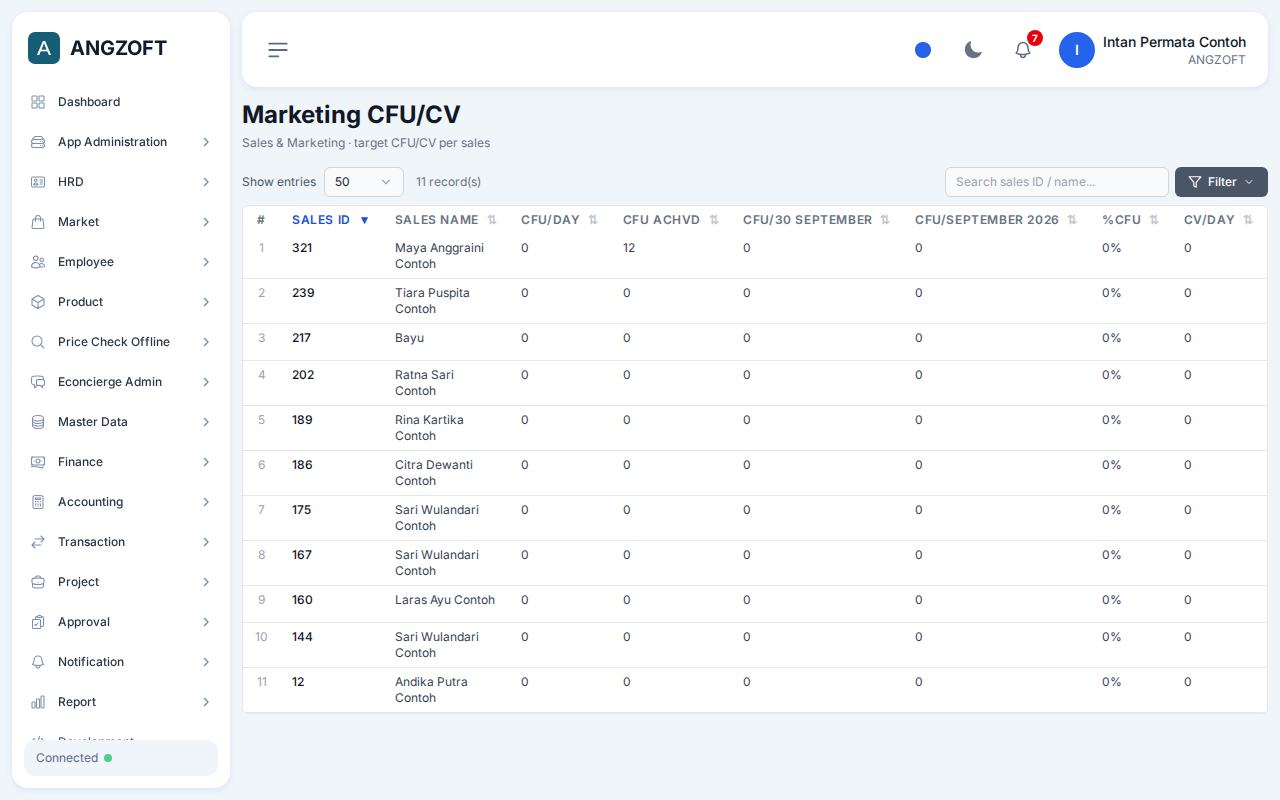Click the 11 record(s) count text

pyautogui.click(x=448, y=182)
